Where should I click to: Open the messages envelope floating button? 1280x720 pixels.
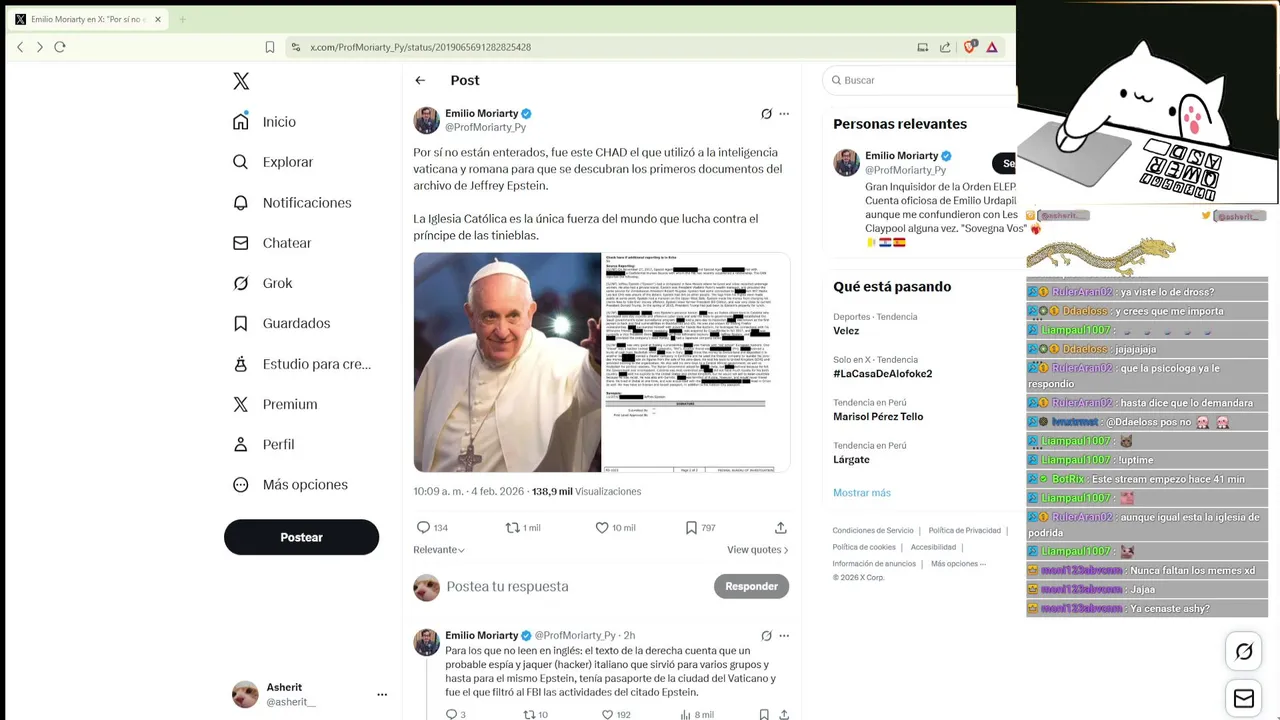pyautogui.click(x=1244, y=699)
